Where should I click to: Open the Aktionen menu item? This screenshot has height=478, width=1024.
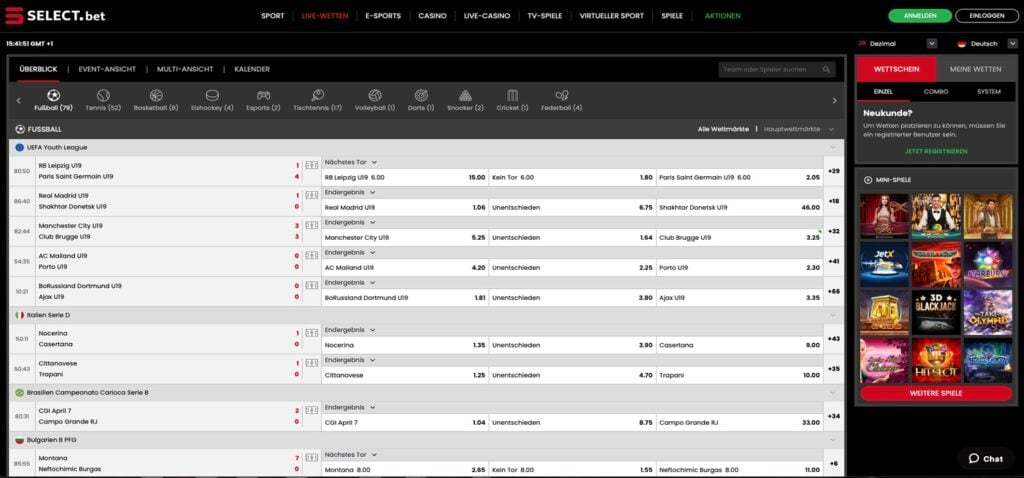pyautogui.click(x=723, y=16)
